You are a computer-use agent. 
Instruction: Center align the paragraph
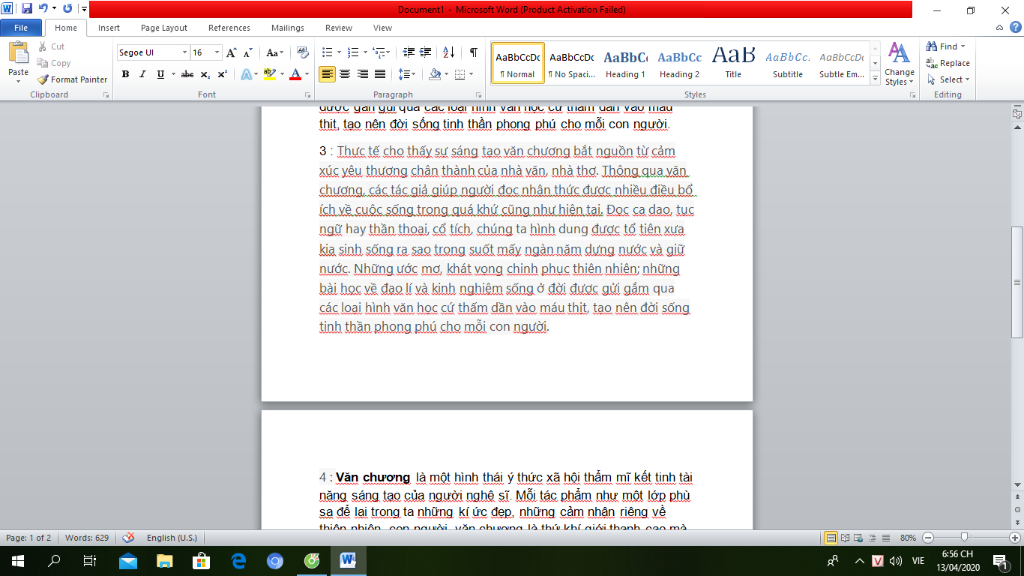click(x=345, y=74)
